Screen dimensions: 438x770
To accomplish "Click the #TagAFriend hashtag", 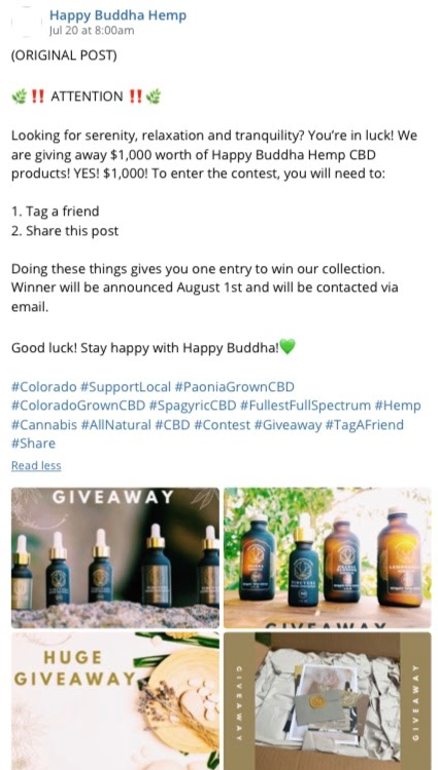I will [x=364, y=424].
